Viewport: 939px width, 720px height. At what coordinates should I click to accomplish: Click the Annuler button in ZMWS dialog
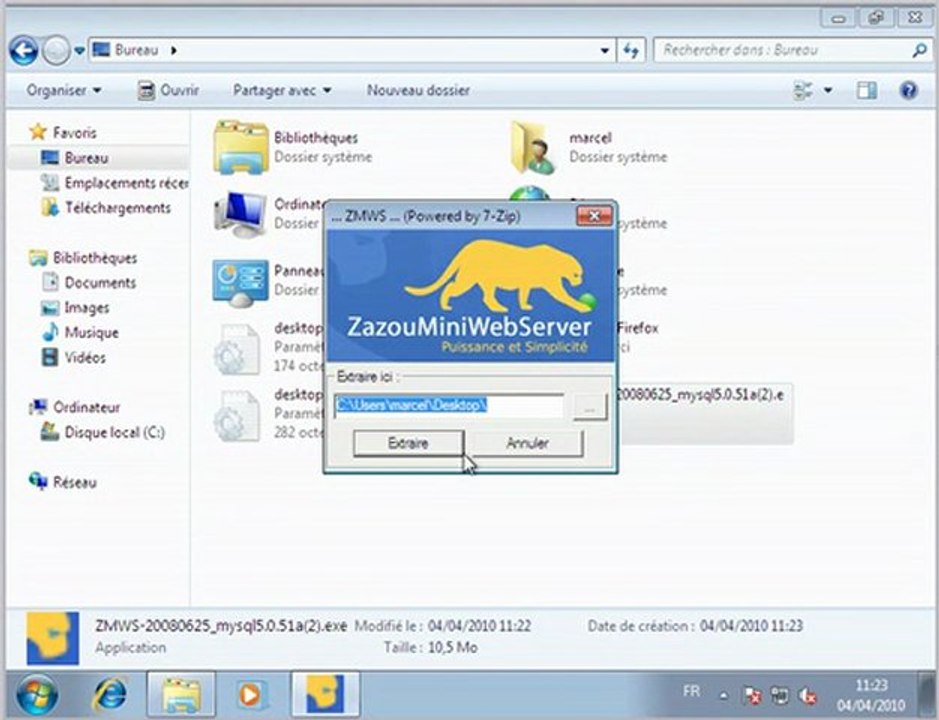pos(527,443)
